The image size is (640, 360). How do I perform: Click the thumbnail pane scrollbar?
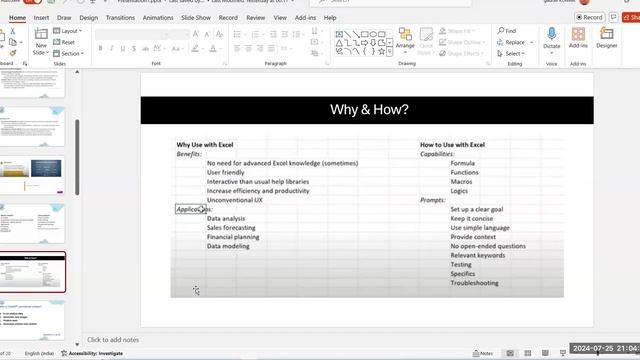(x=77, y=157)
